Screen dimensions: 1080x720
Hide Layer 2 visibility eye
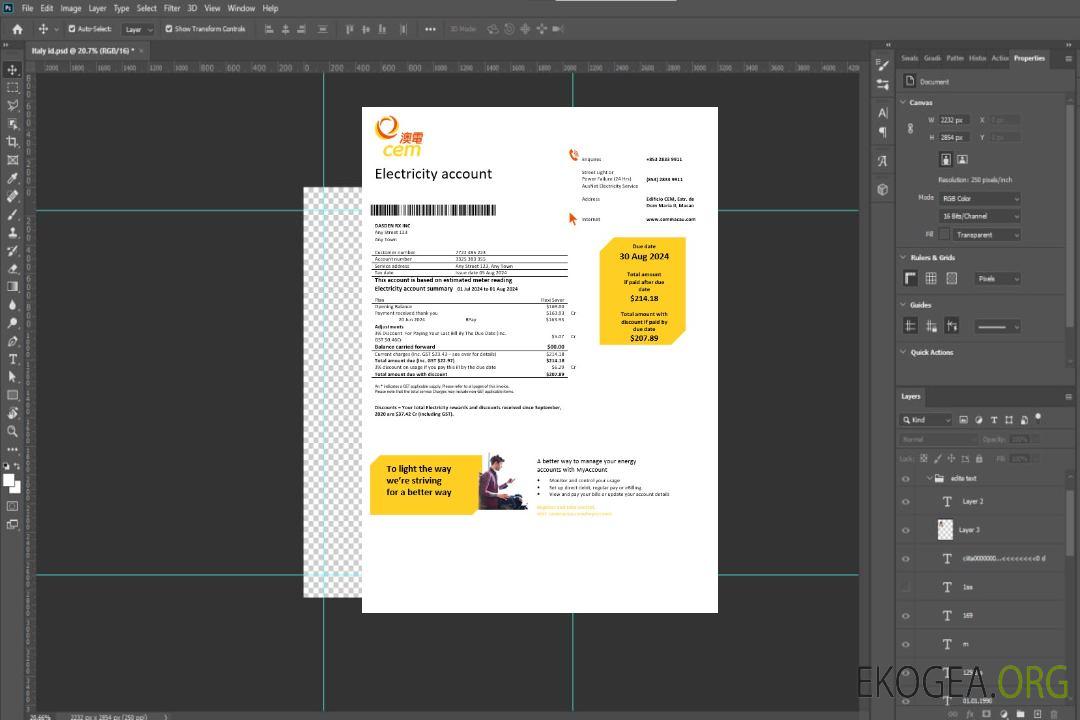906,502
